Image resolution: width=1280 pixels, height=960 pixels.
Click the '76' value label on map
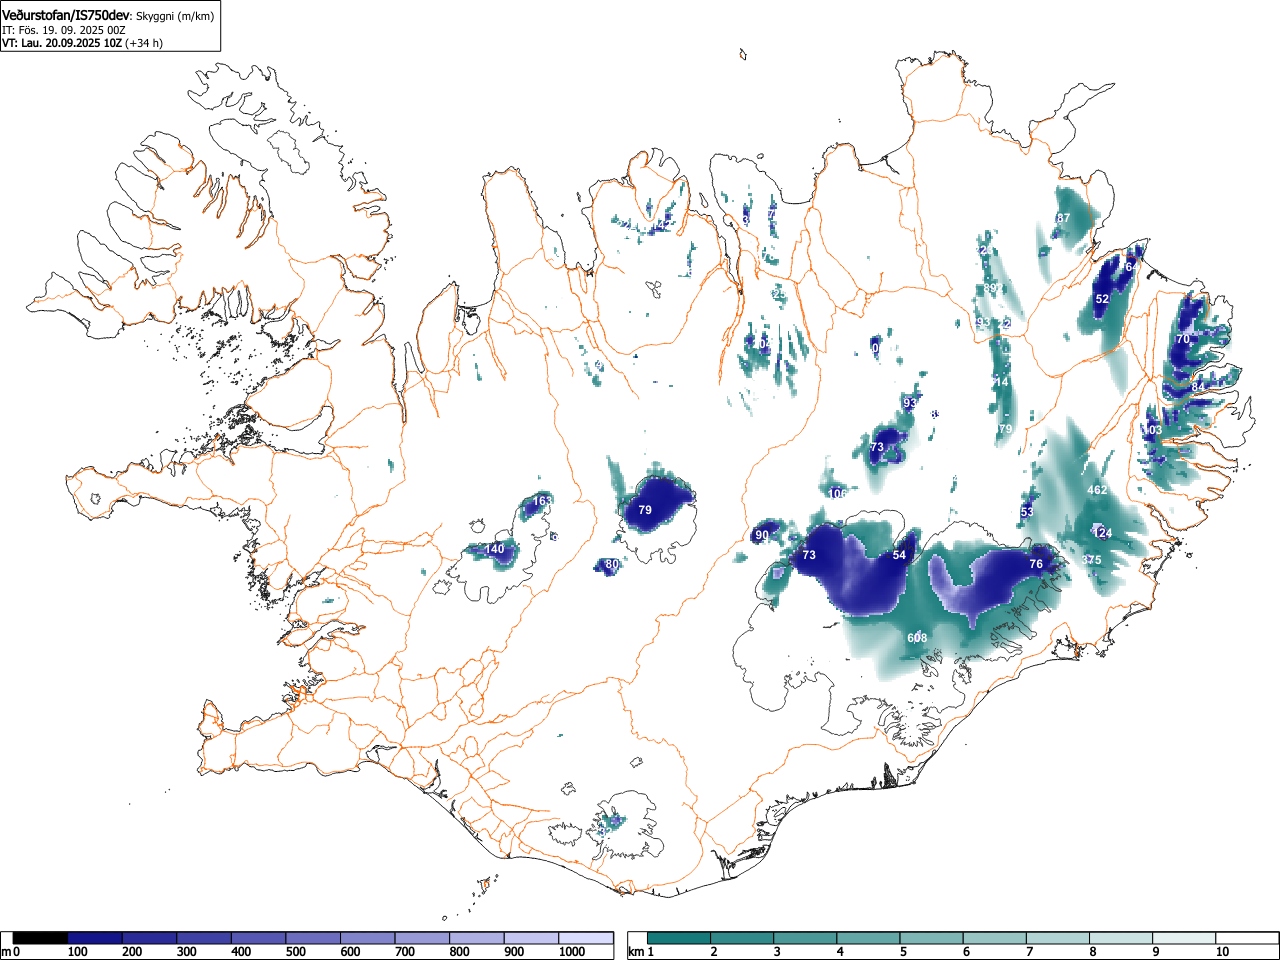pyautogui.click(x=1036, y=564)
